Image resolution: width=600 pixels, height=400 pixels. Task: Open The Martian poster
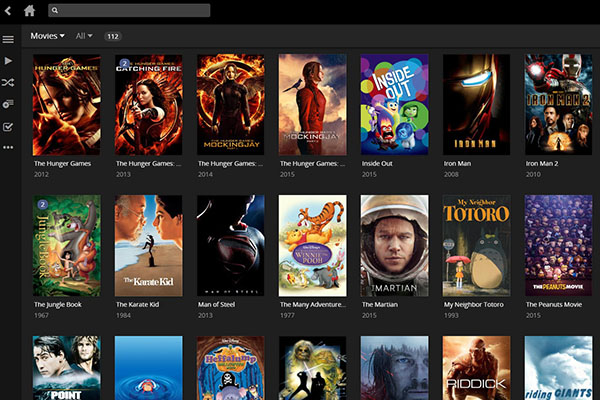395,246
